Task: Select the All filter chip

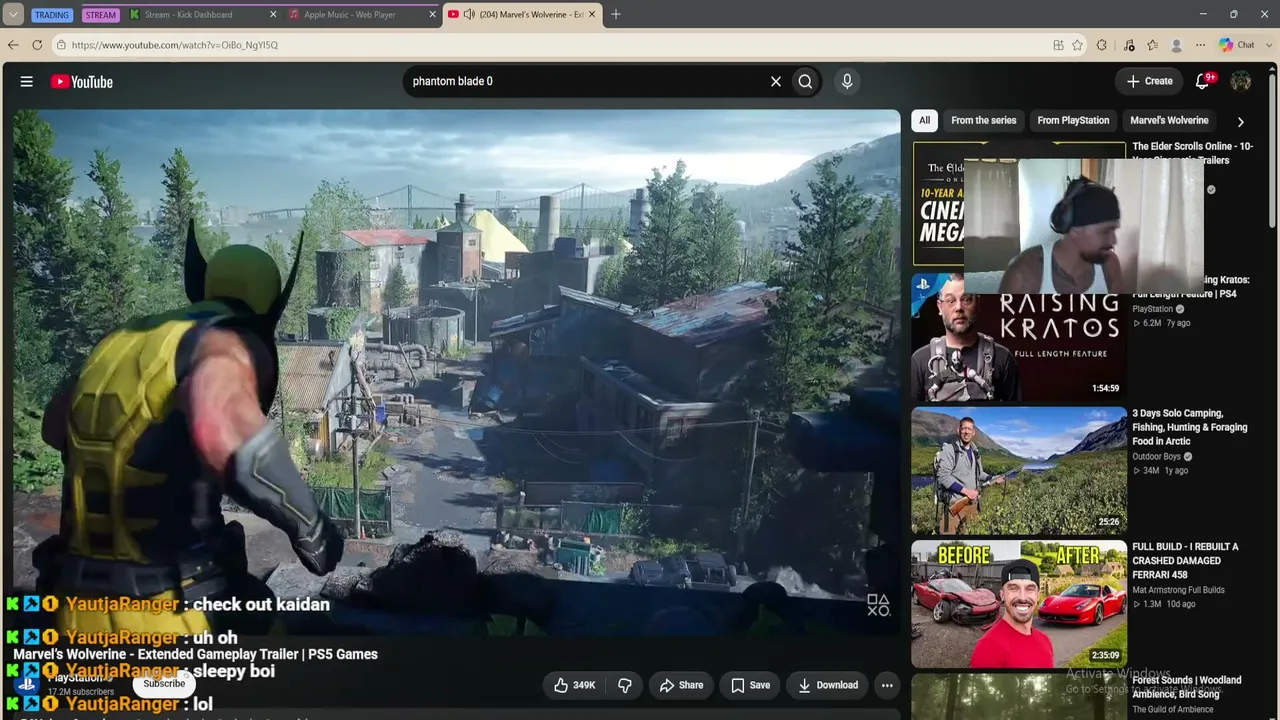Action: [x=924, y=120]
